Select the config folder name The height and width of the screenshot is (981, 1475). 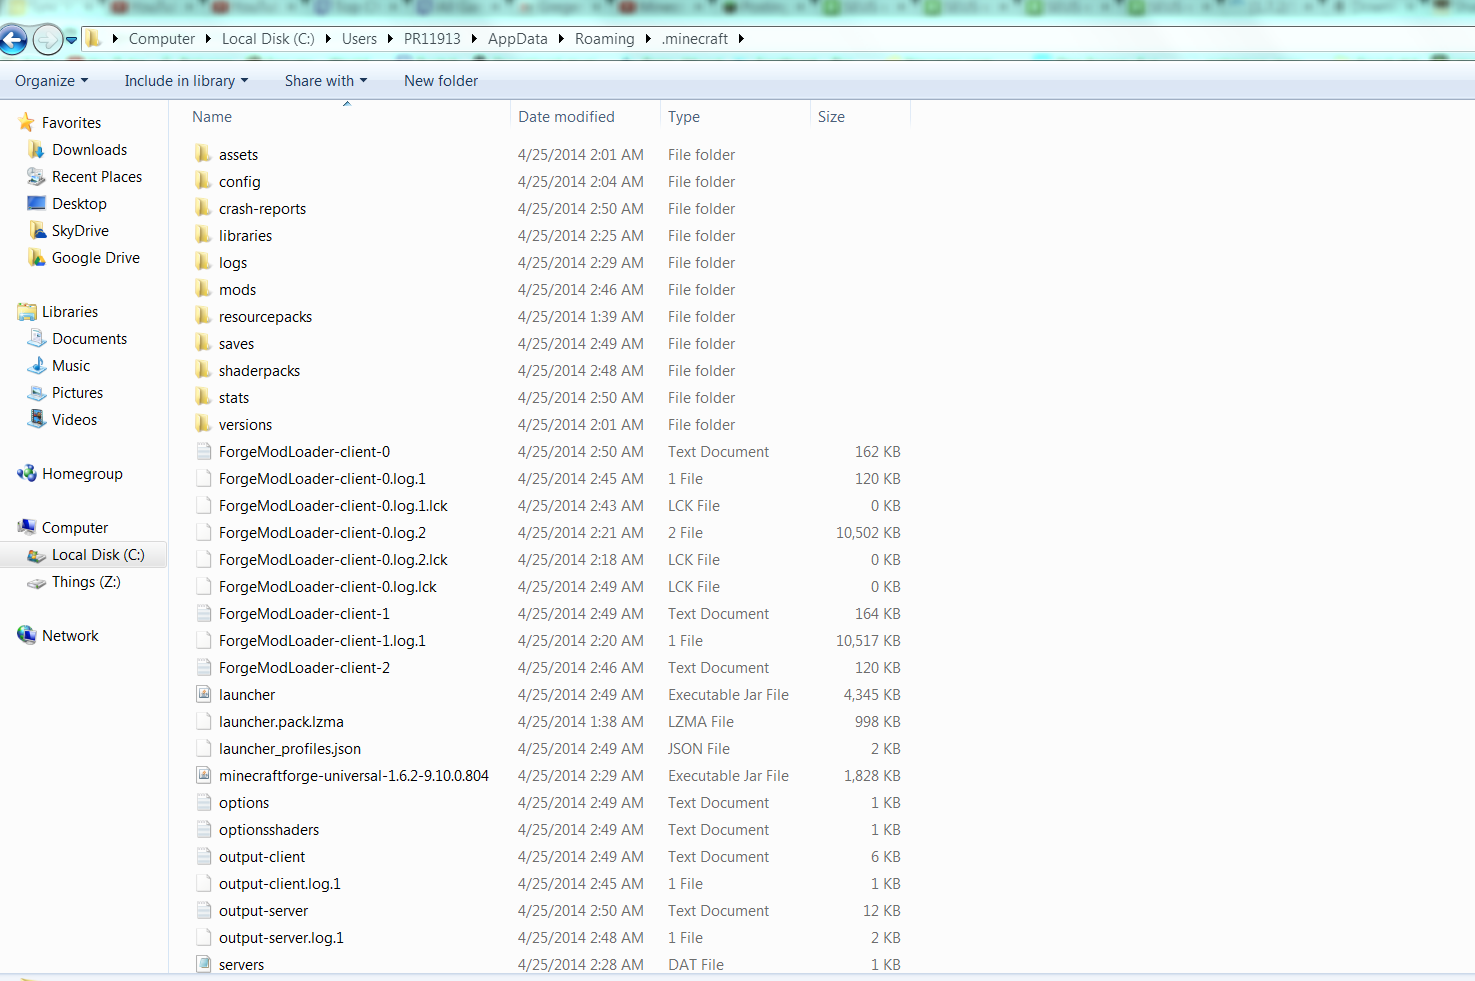point(240,182)
